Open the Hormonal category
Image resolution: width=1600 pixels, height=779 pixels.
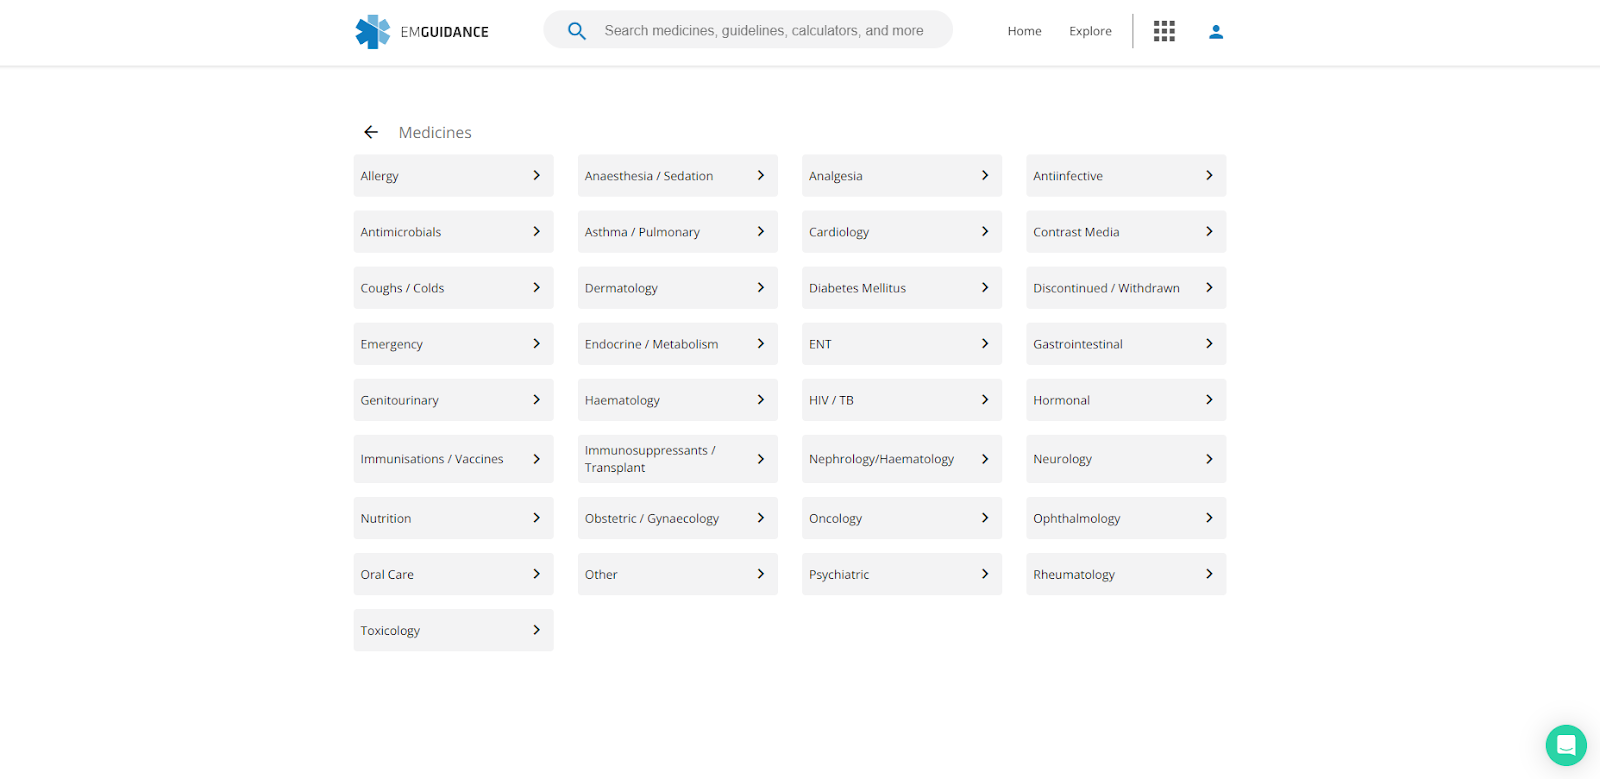1126,400
